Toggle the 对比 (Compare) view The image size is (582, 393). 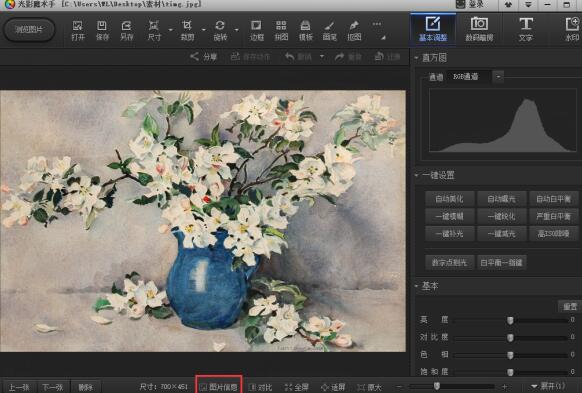click(260, 387)
